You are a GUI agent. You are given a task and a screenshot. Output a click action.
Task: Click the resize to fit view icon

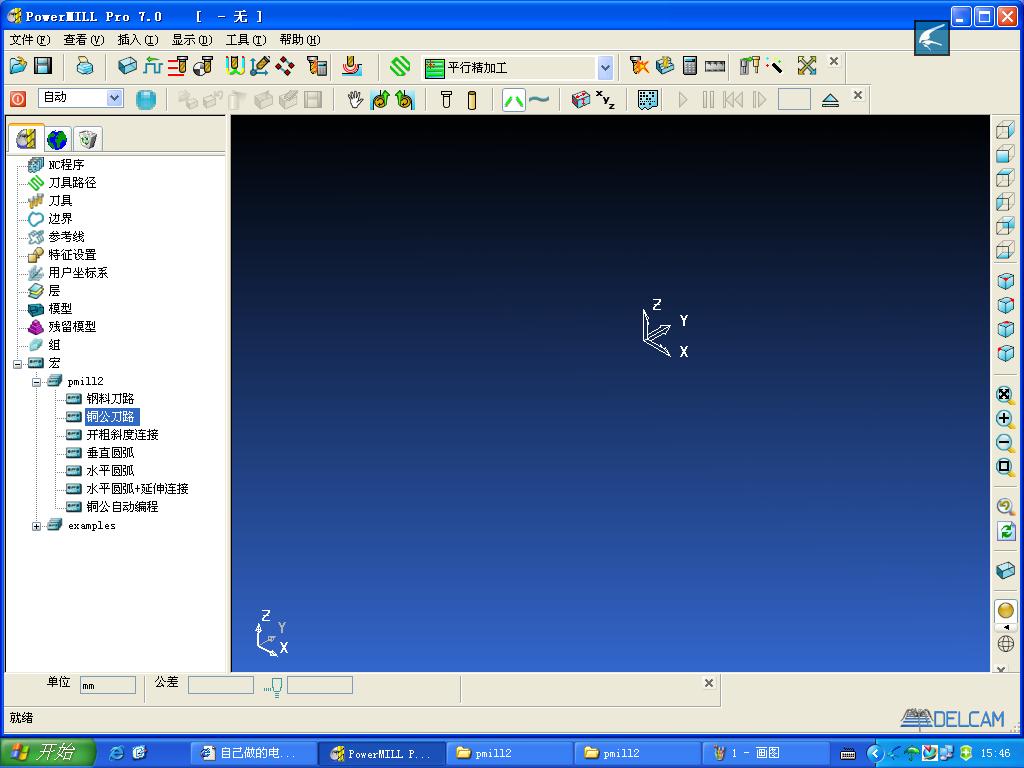(1005, 394)
